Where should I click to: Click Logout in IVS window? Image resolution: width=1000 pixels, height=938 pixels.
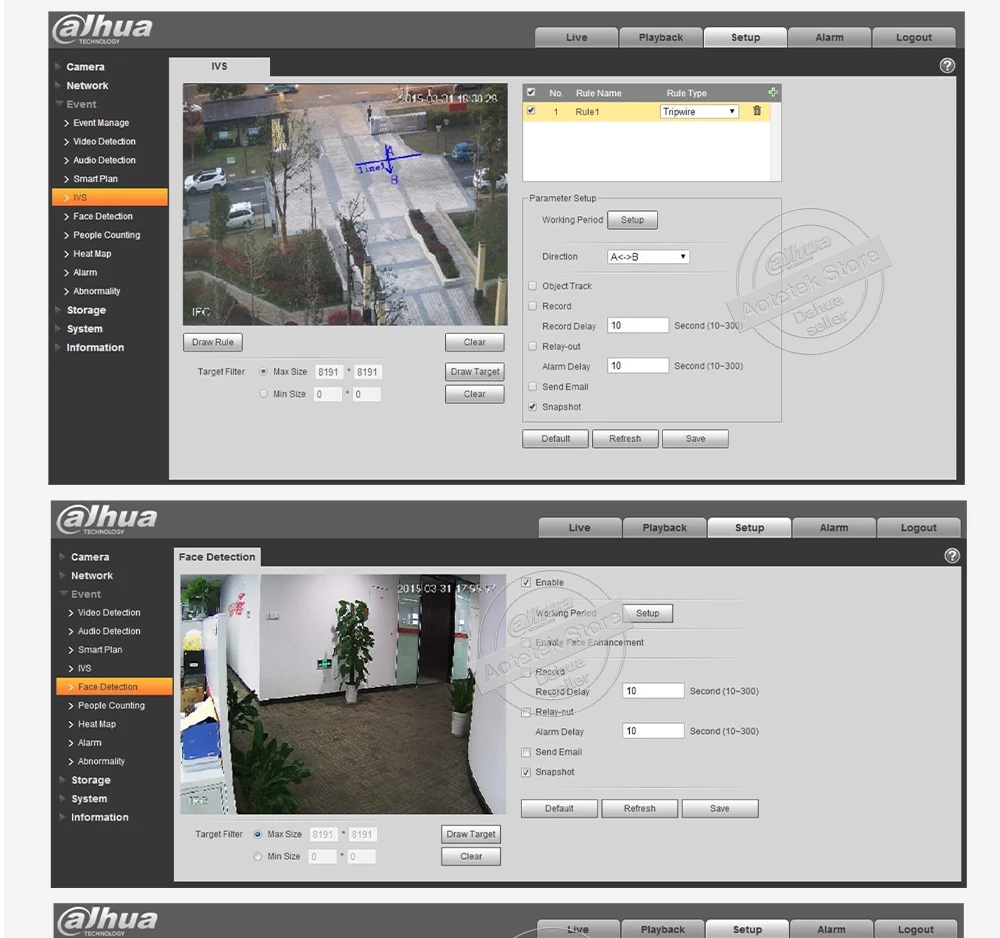913,37
